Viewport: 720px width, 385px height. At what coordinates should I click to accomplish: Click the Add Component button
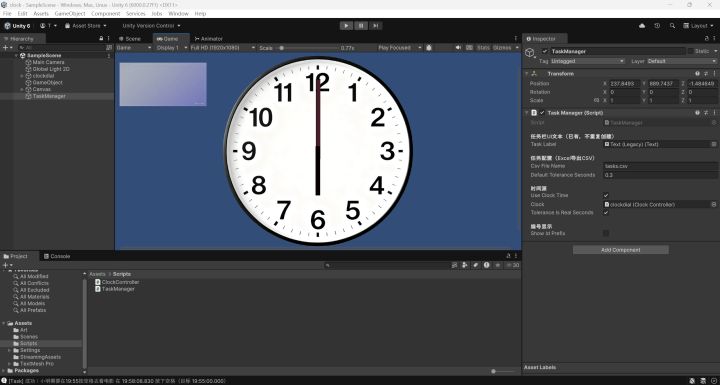click(621, 250)
